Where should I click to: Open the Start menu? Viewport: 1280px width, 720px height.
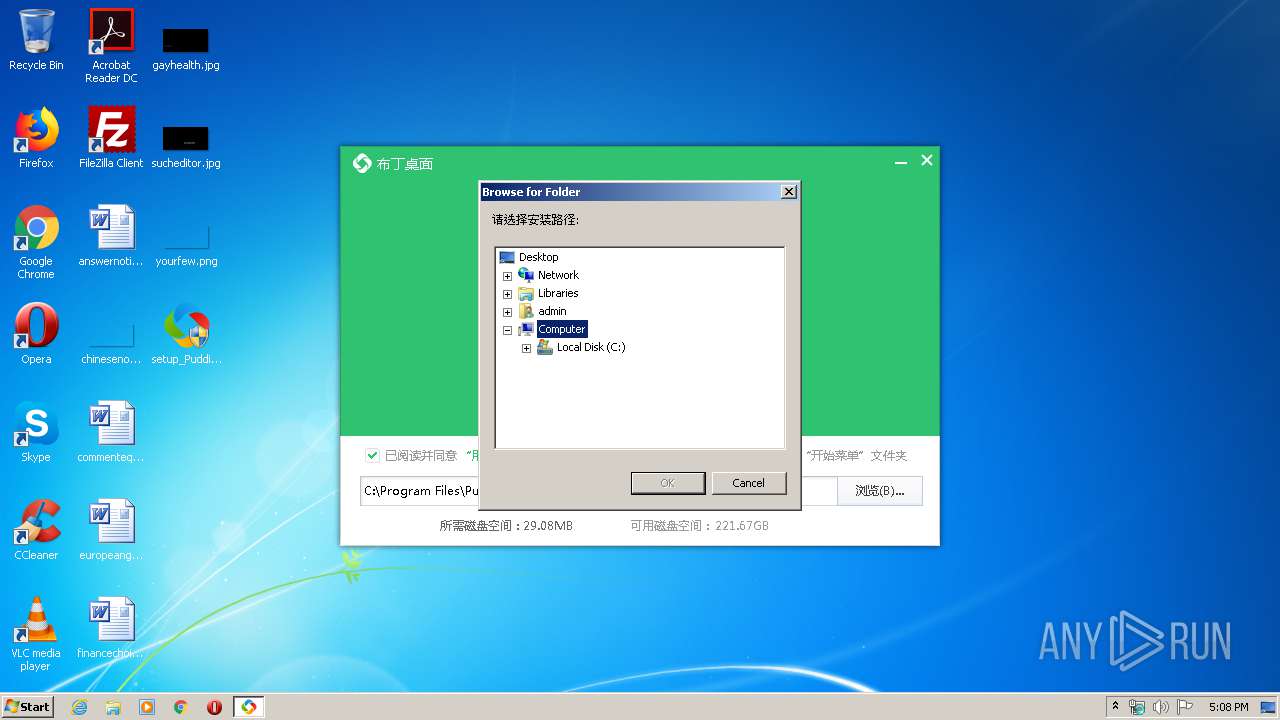coord(28,707)
